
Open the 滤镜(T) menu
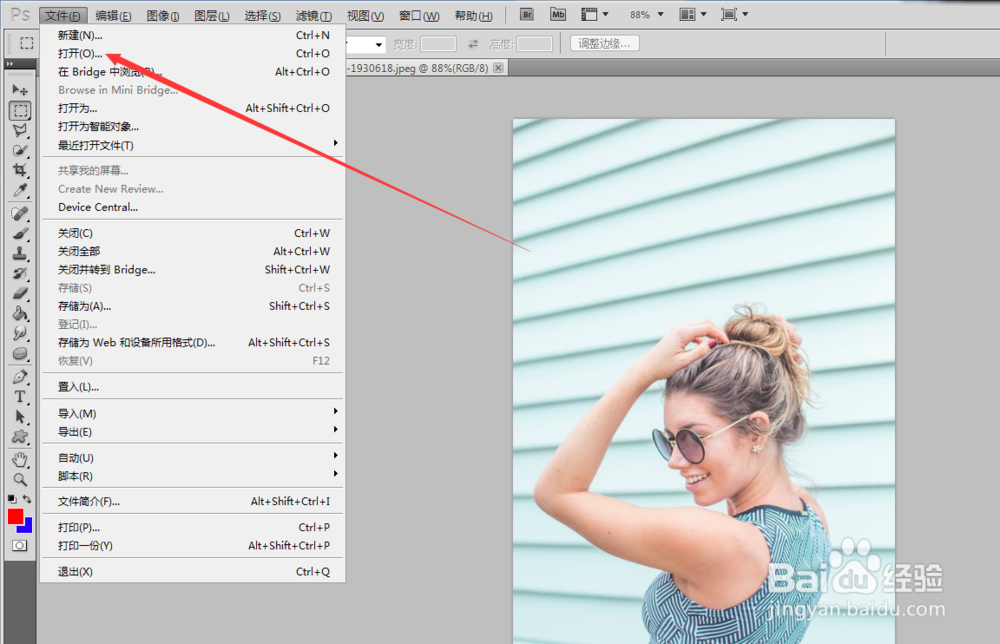pos(313,15)
